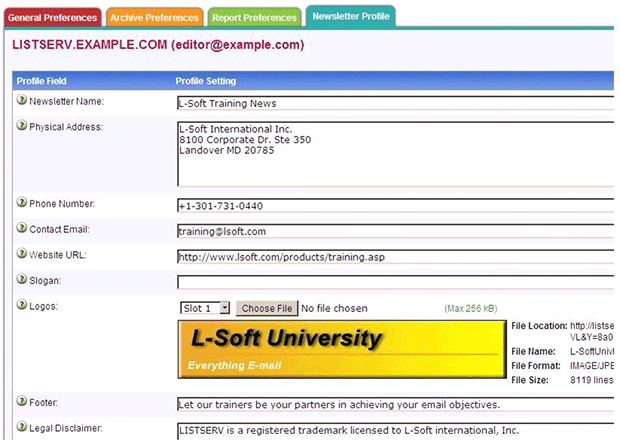Click the '8119 lines' file size value
The height and width of the screenshot is (445, 620).
(x=592, y=380)
